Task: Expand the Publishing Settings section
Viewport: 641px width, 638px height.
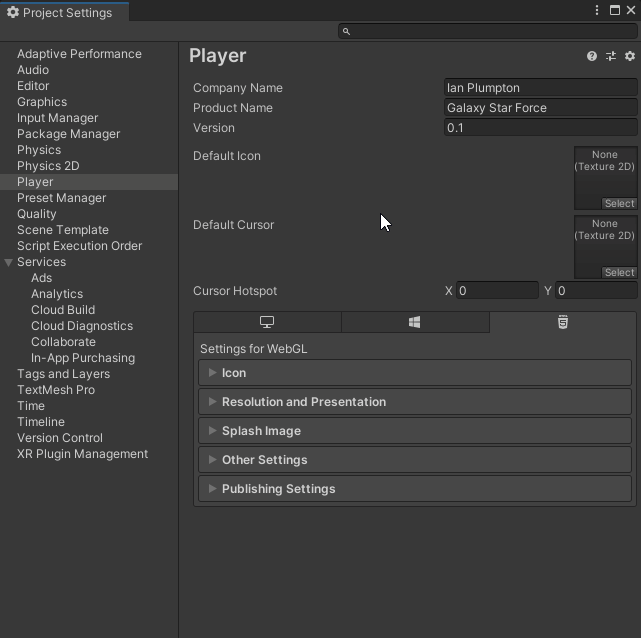Action: coord(415,489)
